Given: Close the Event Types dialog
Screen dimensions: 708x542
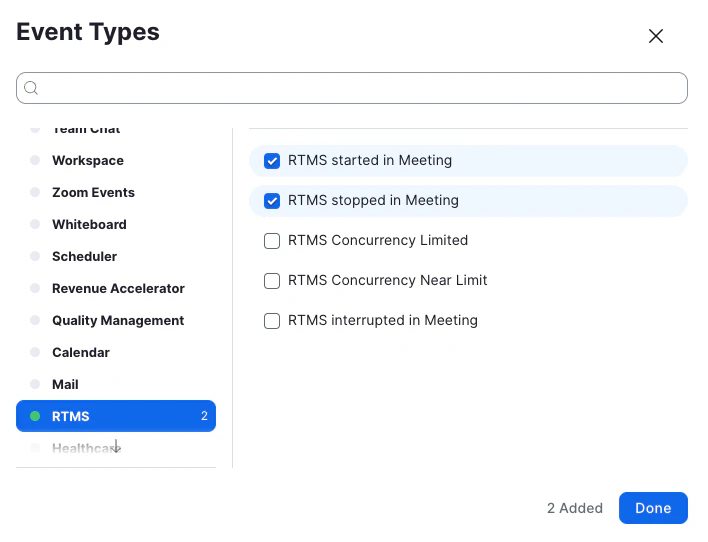Looking at the screenshot, I should (656, 36).
